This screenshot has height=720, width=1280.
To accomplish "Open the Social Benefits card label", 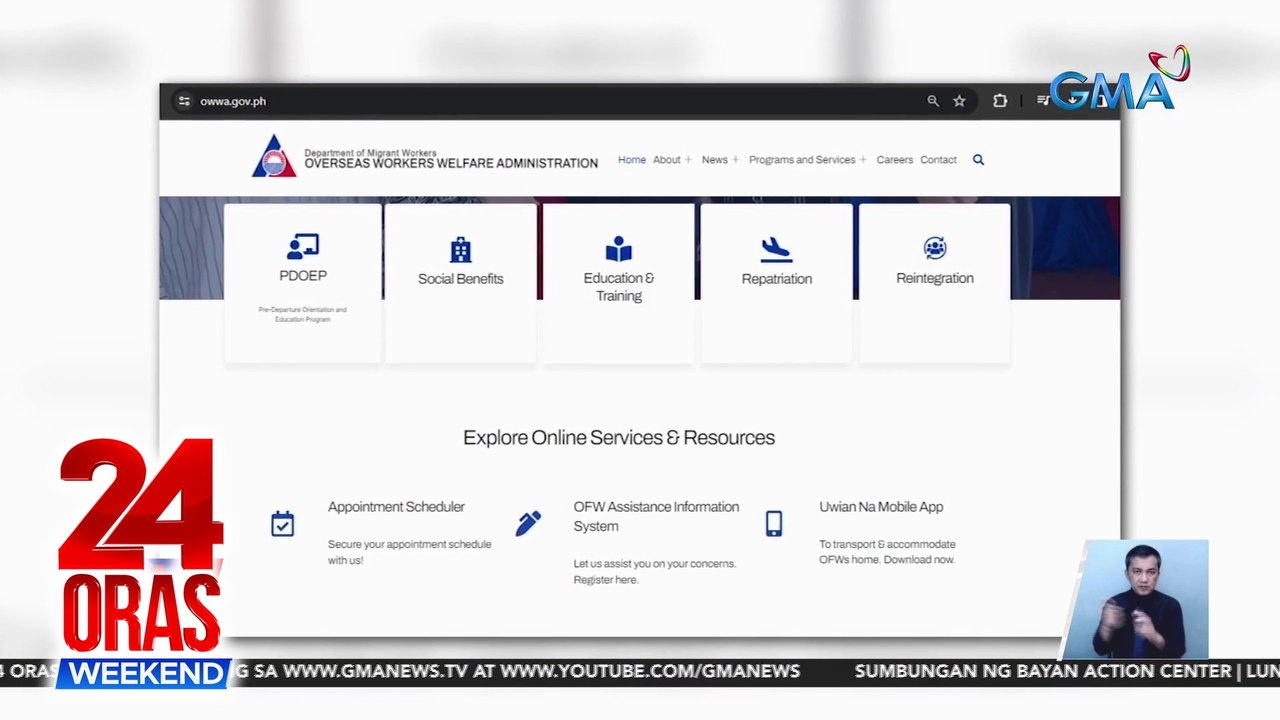I will (x=461, y=279).
